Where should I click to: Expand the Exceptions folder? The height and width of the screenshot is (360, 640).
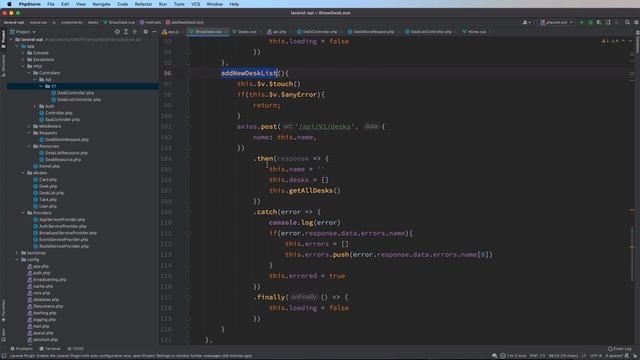point(23,60)
